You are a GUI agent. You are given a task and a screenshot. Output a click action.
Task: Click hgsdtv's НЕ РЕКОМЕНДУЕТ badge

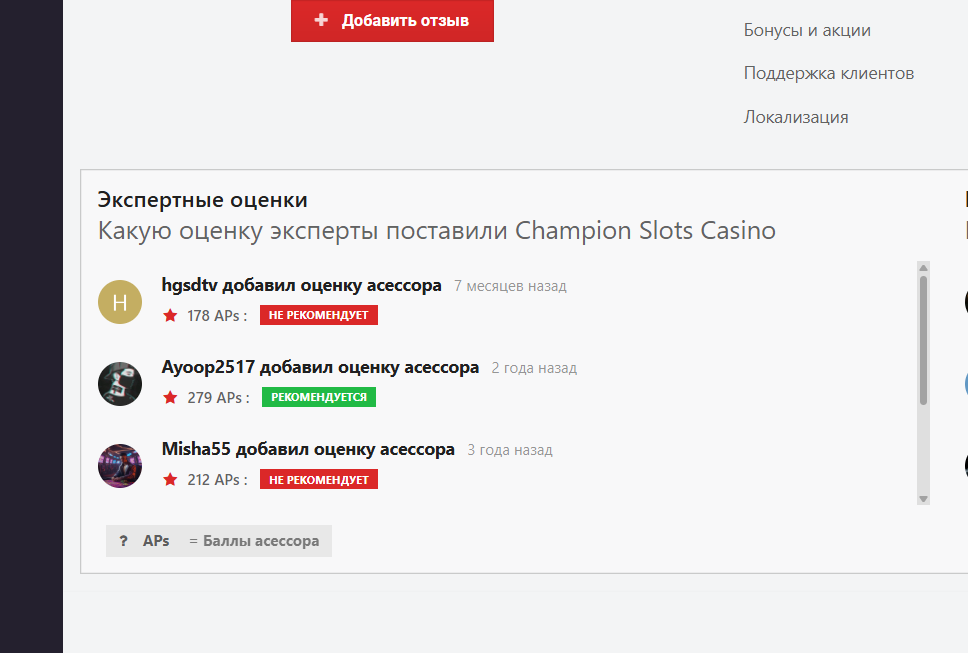click(x=318, y=316)
